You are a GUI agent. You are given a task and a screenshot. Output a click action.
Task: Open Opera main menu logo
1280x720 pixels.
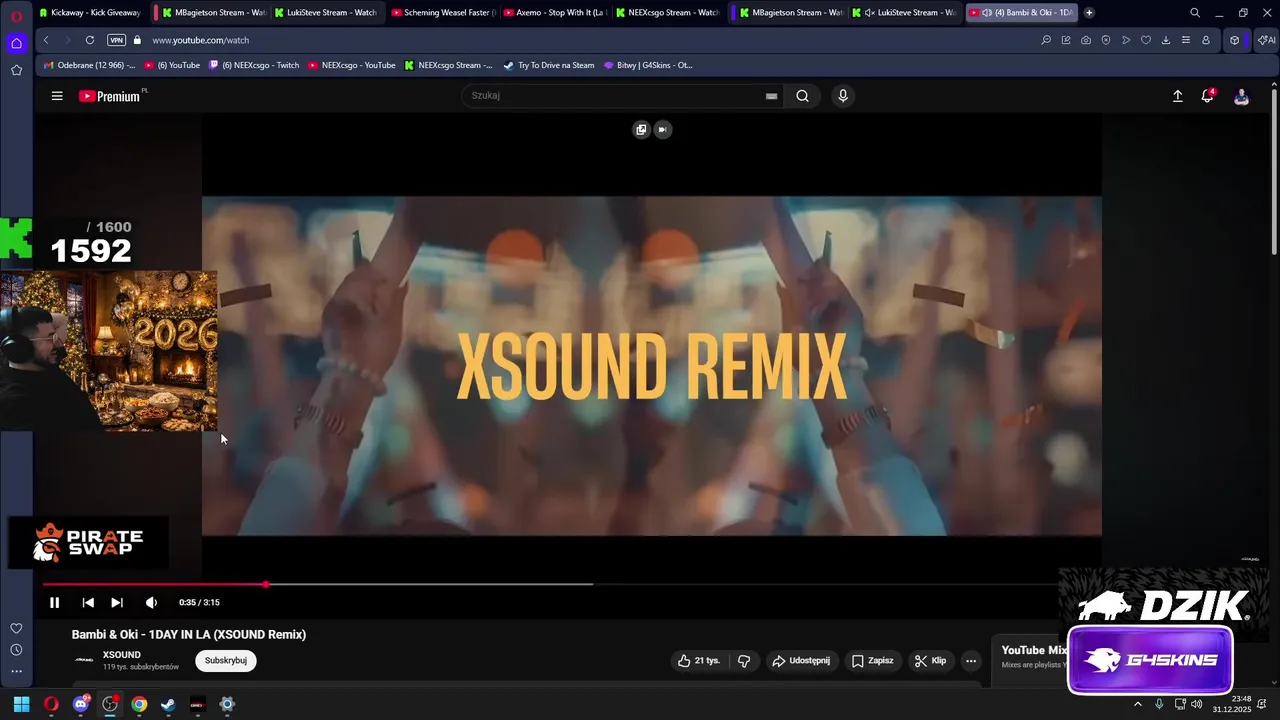pos(16,16)
